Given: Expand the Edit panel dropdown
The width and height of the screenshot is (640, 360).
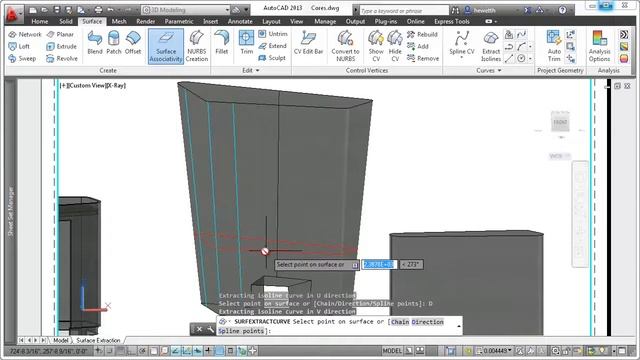Looking at the screenshot, I should [251, 70].
